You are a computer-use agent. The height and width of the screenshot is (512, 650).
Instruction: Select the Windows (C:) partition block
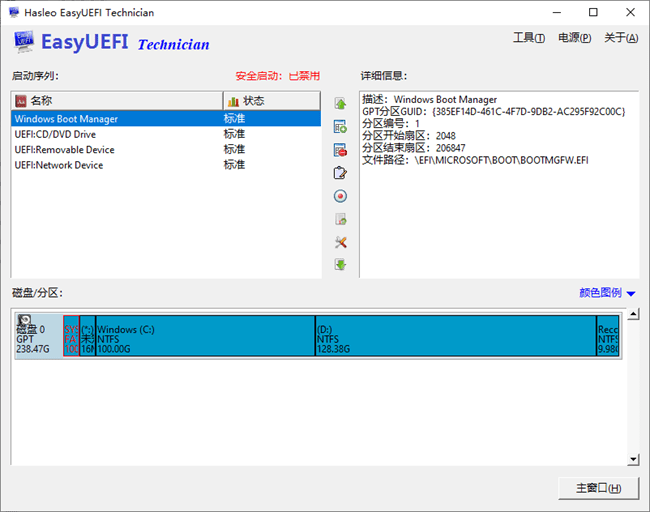coord(204,339)
